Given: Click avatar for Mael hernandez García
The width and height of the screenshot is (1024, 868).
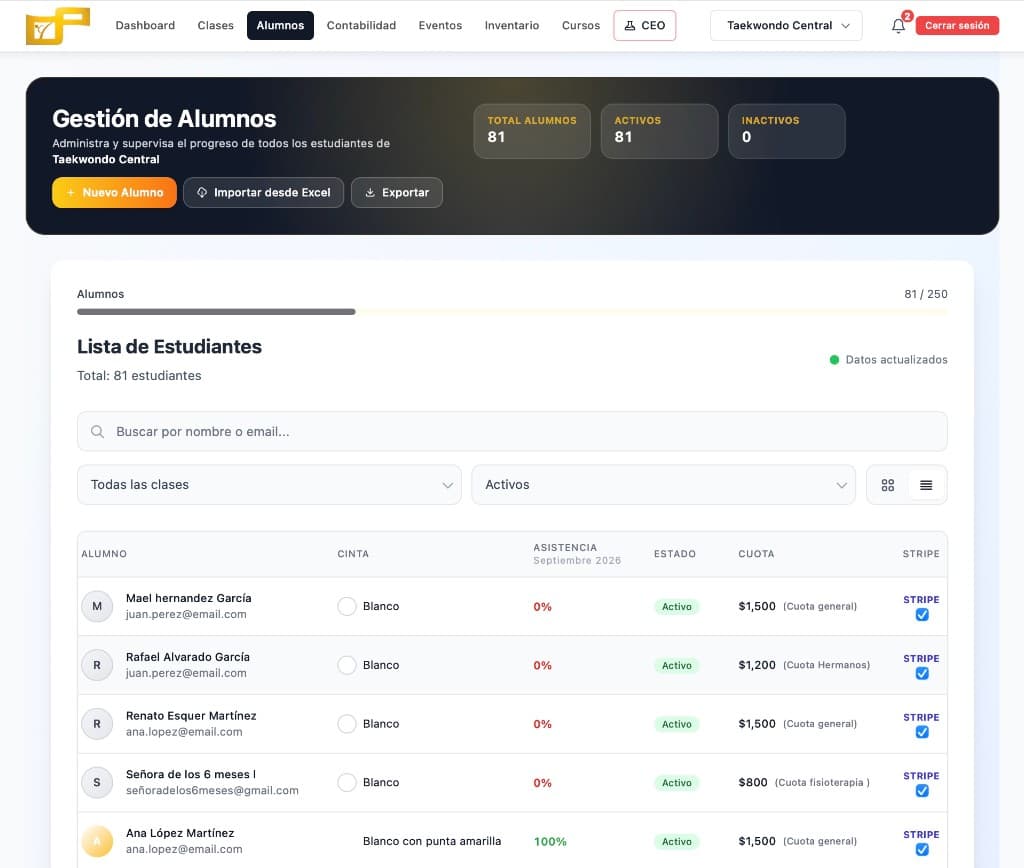Looking at the screenshot, I should click(x=97, y=606).
